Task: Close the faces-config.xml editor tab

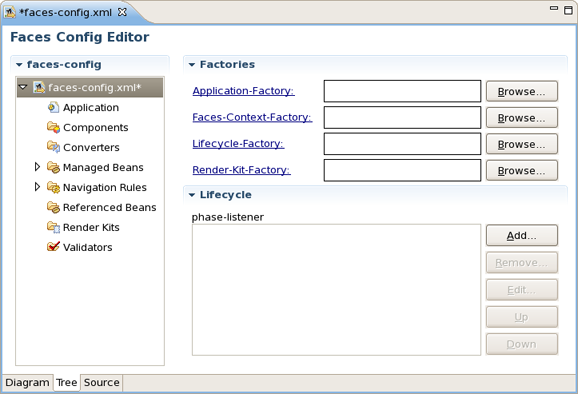Action: tap(122, 12)
